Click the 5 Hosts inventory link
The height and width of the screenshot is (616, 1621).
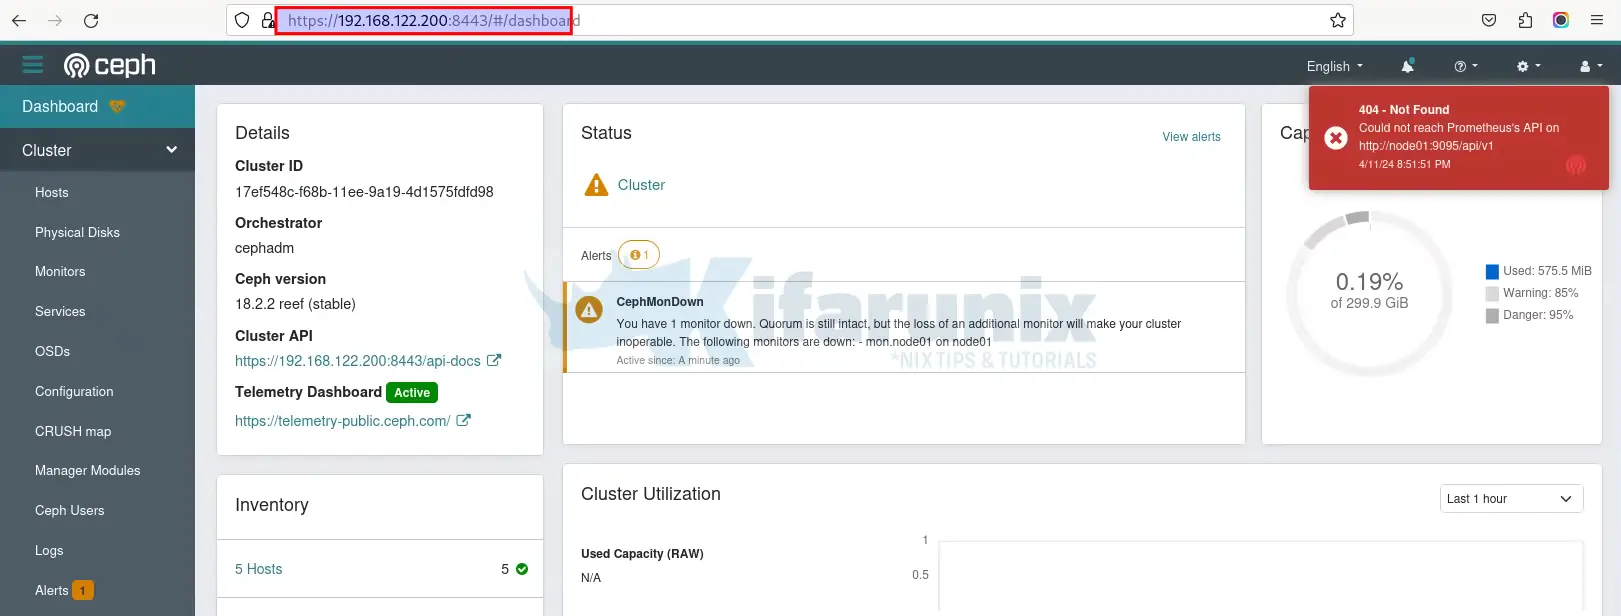coord(259,569)
